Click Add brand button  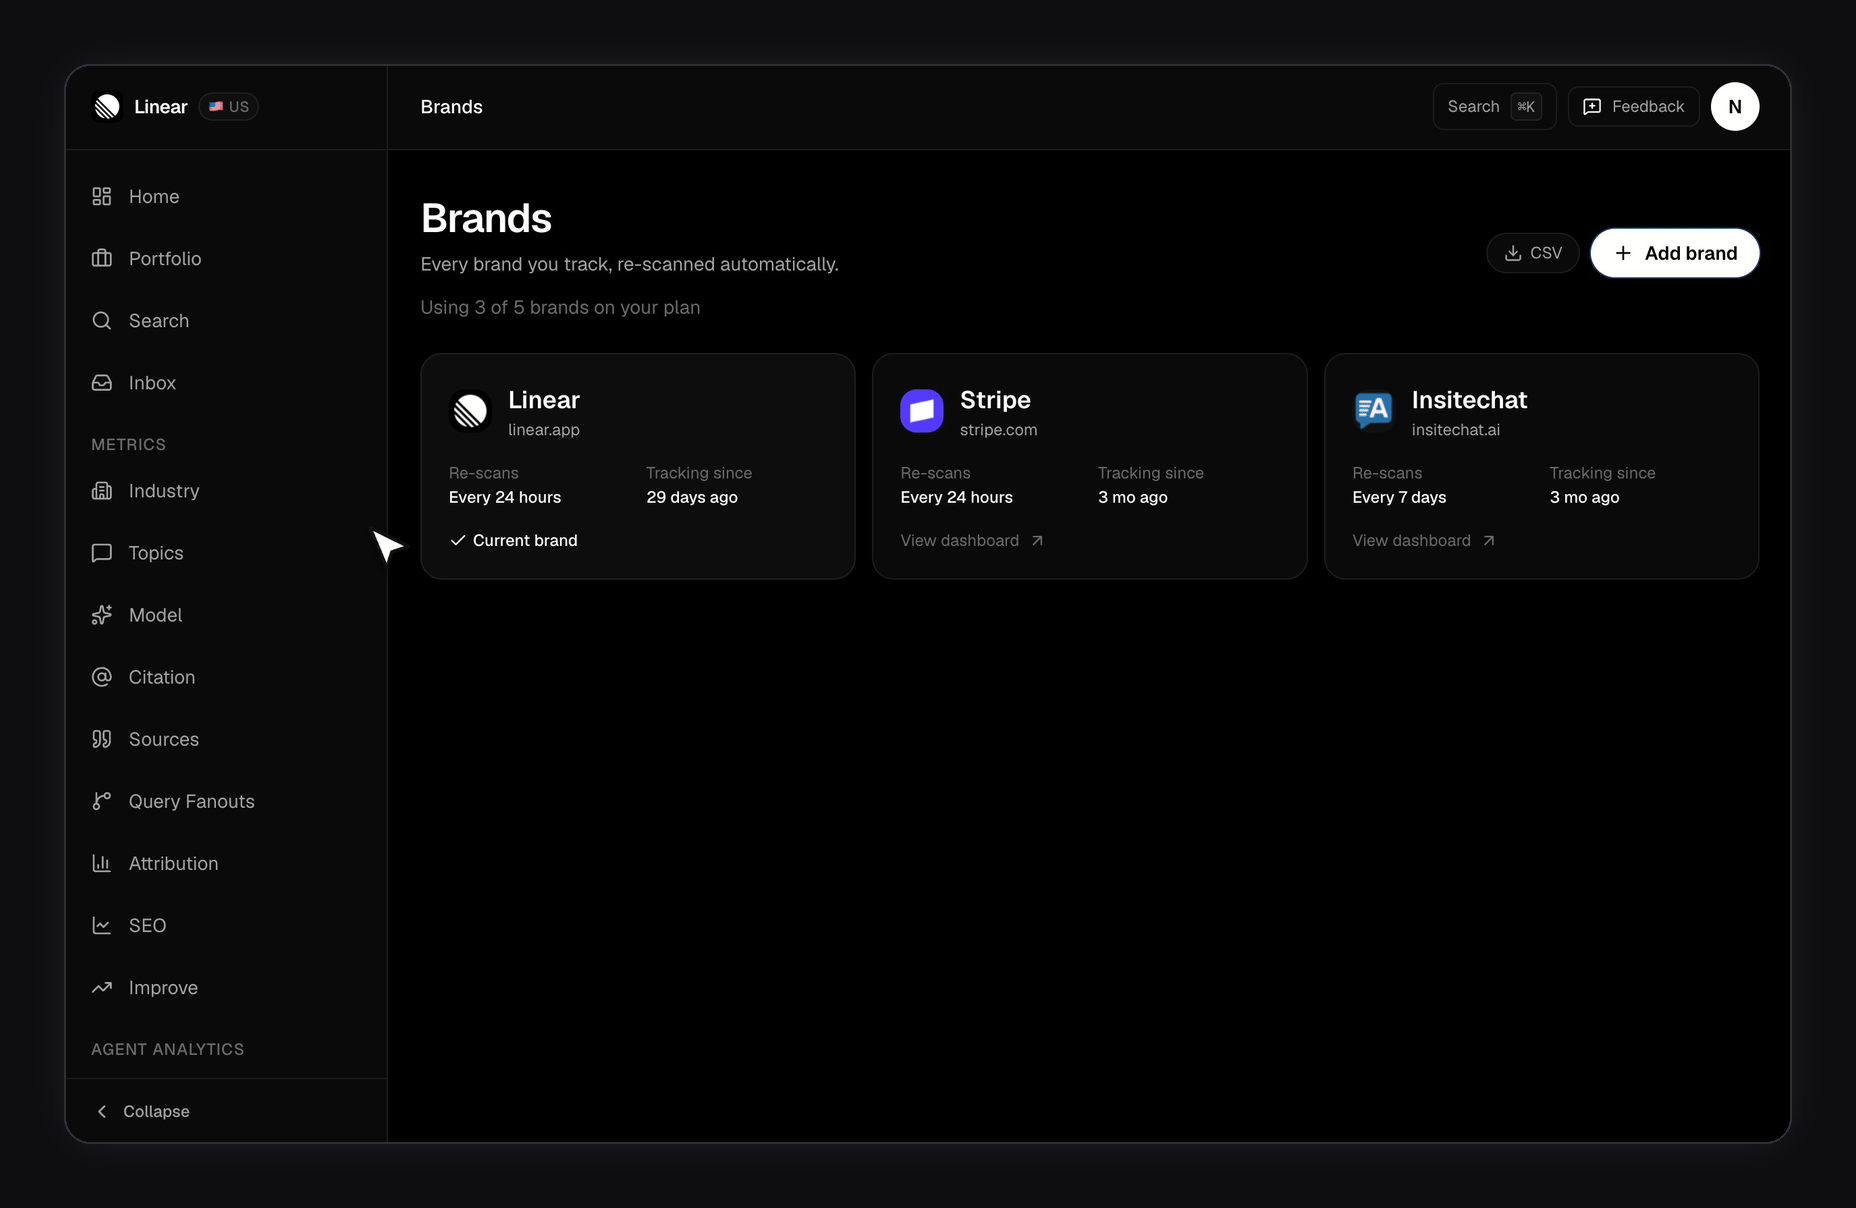[x=1675, y=253]
